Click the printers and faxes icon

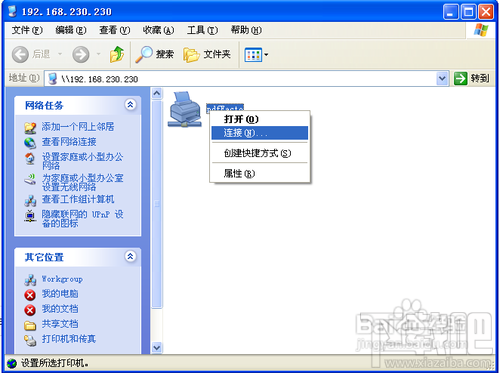point(30,340)
